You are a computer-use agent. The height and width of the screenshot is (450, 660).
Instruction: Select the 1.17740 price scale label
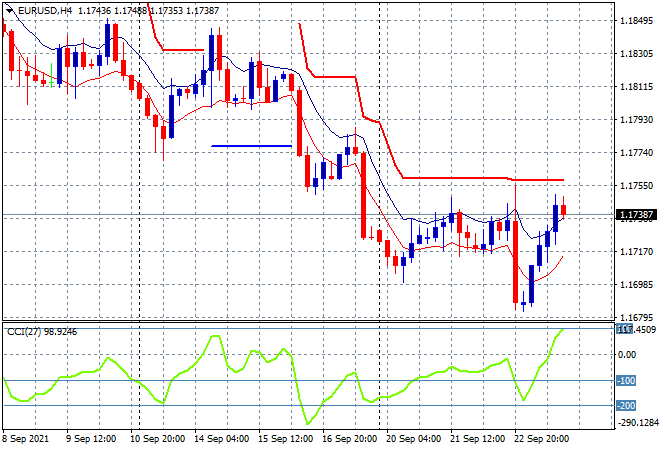point(637,153)
